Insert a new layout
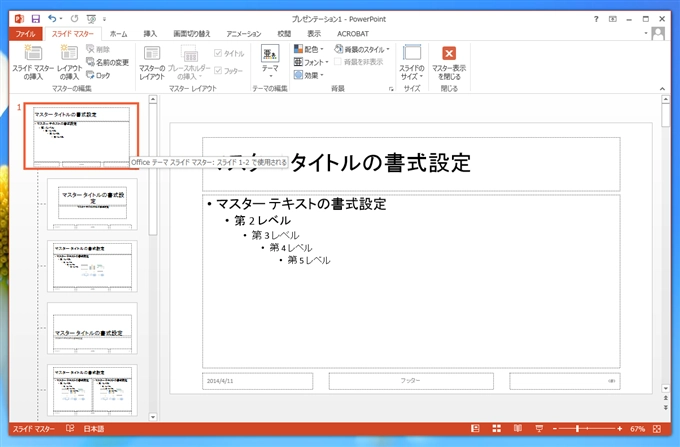Screen dimensions: 680x447 (69, 62)
